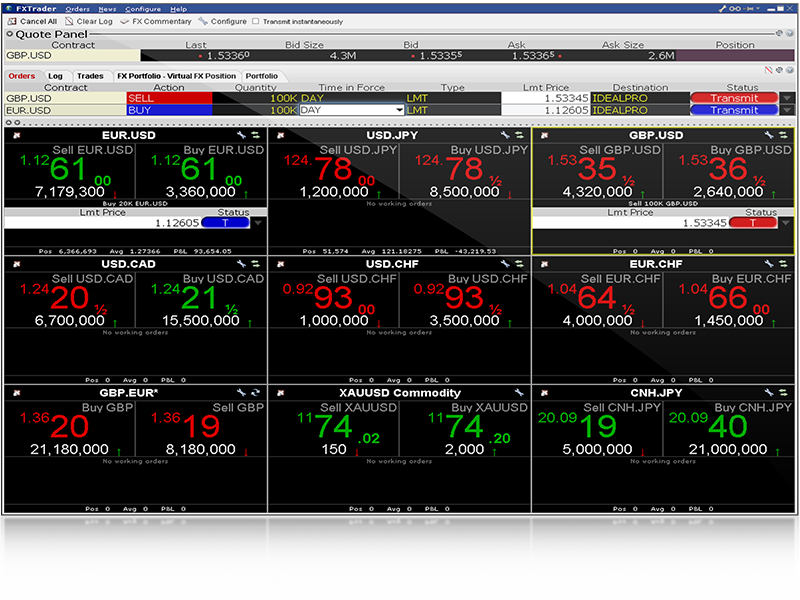Remove the GBP.USD cell with its X icon

tap(544, 135)
